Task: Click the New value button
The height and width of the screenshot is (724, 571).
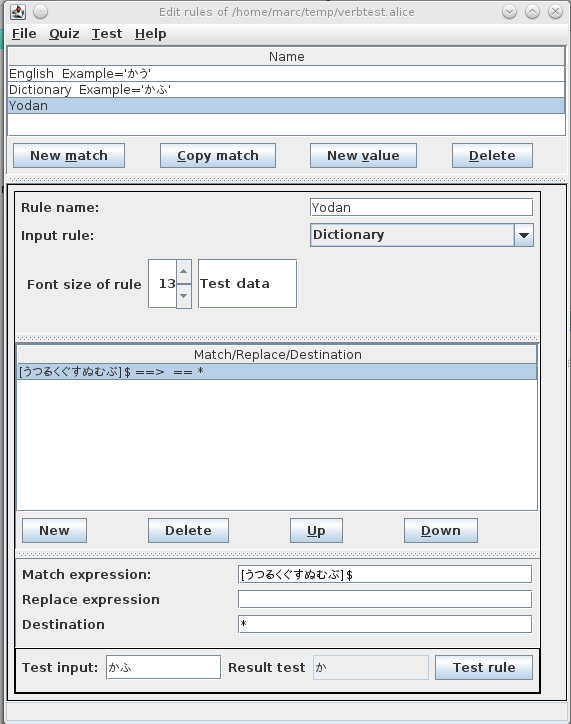Action: [x=363, y=156]
